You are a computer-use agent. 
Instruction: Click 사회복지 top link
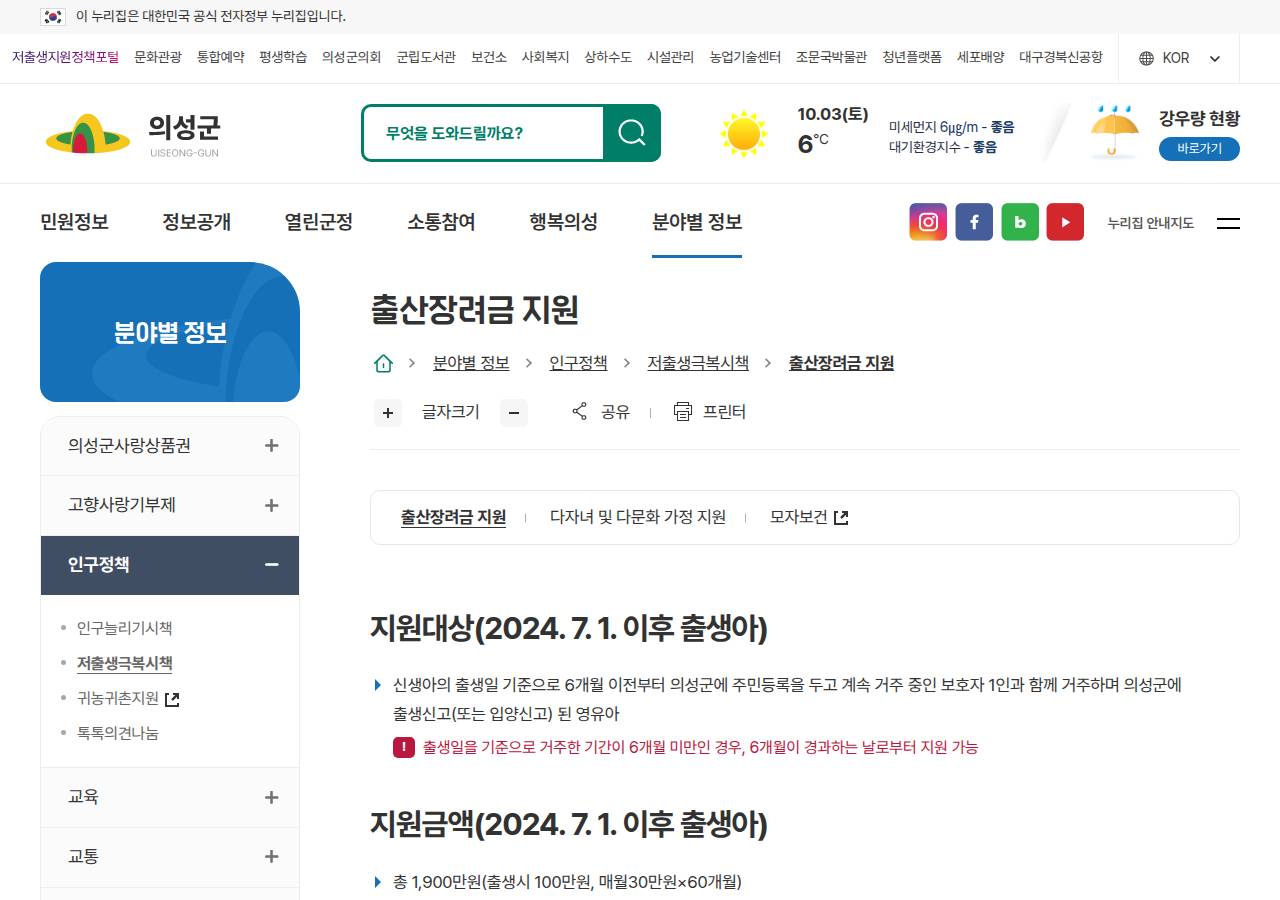pos(545,58)
